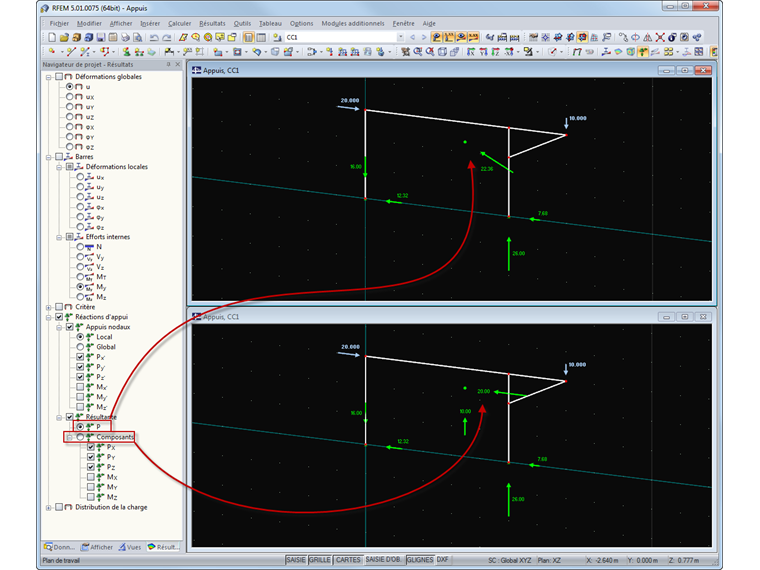Click the new node tool icon
Screen dimensions: 760x570
coord(52,51)
